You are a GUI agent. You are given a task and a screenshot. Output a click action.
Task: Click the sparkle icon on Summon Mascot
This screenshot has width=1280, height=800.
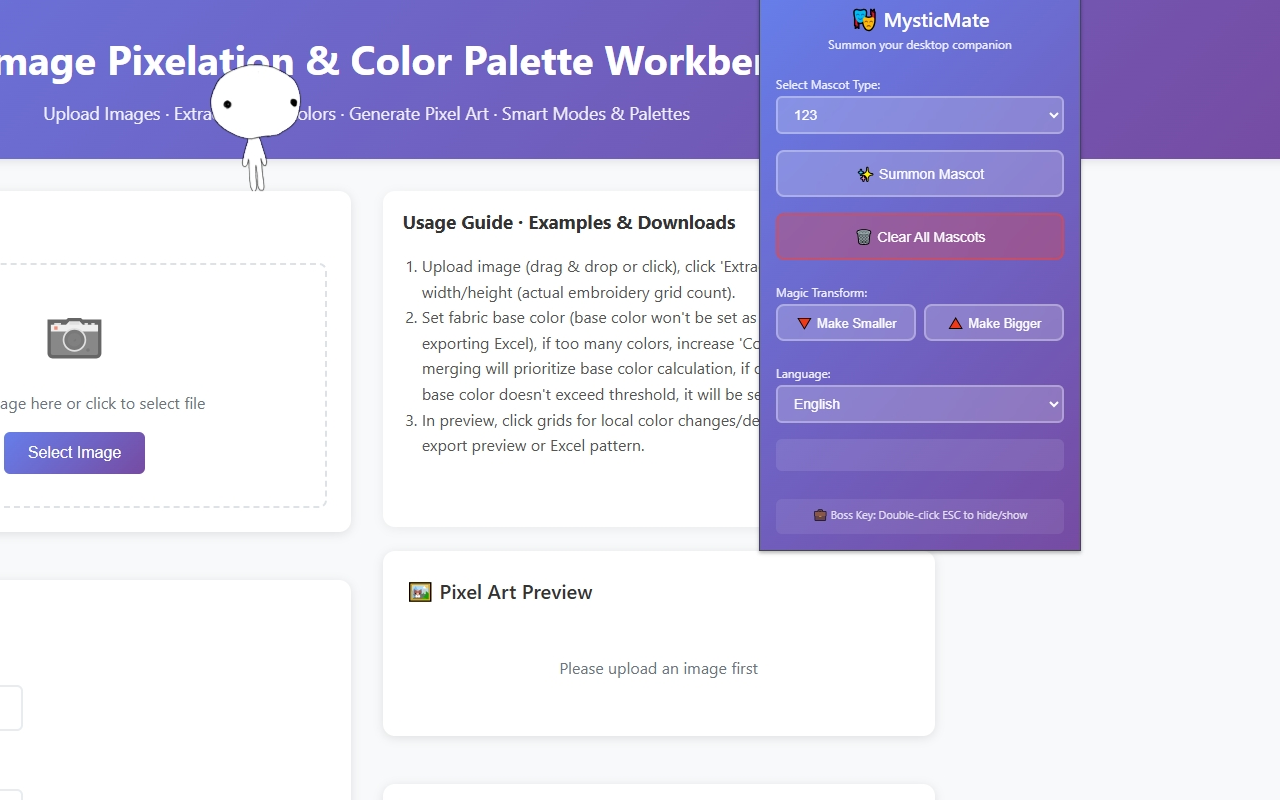click(x=866, y=174)
